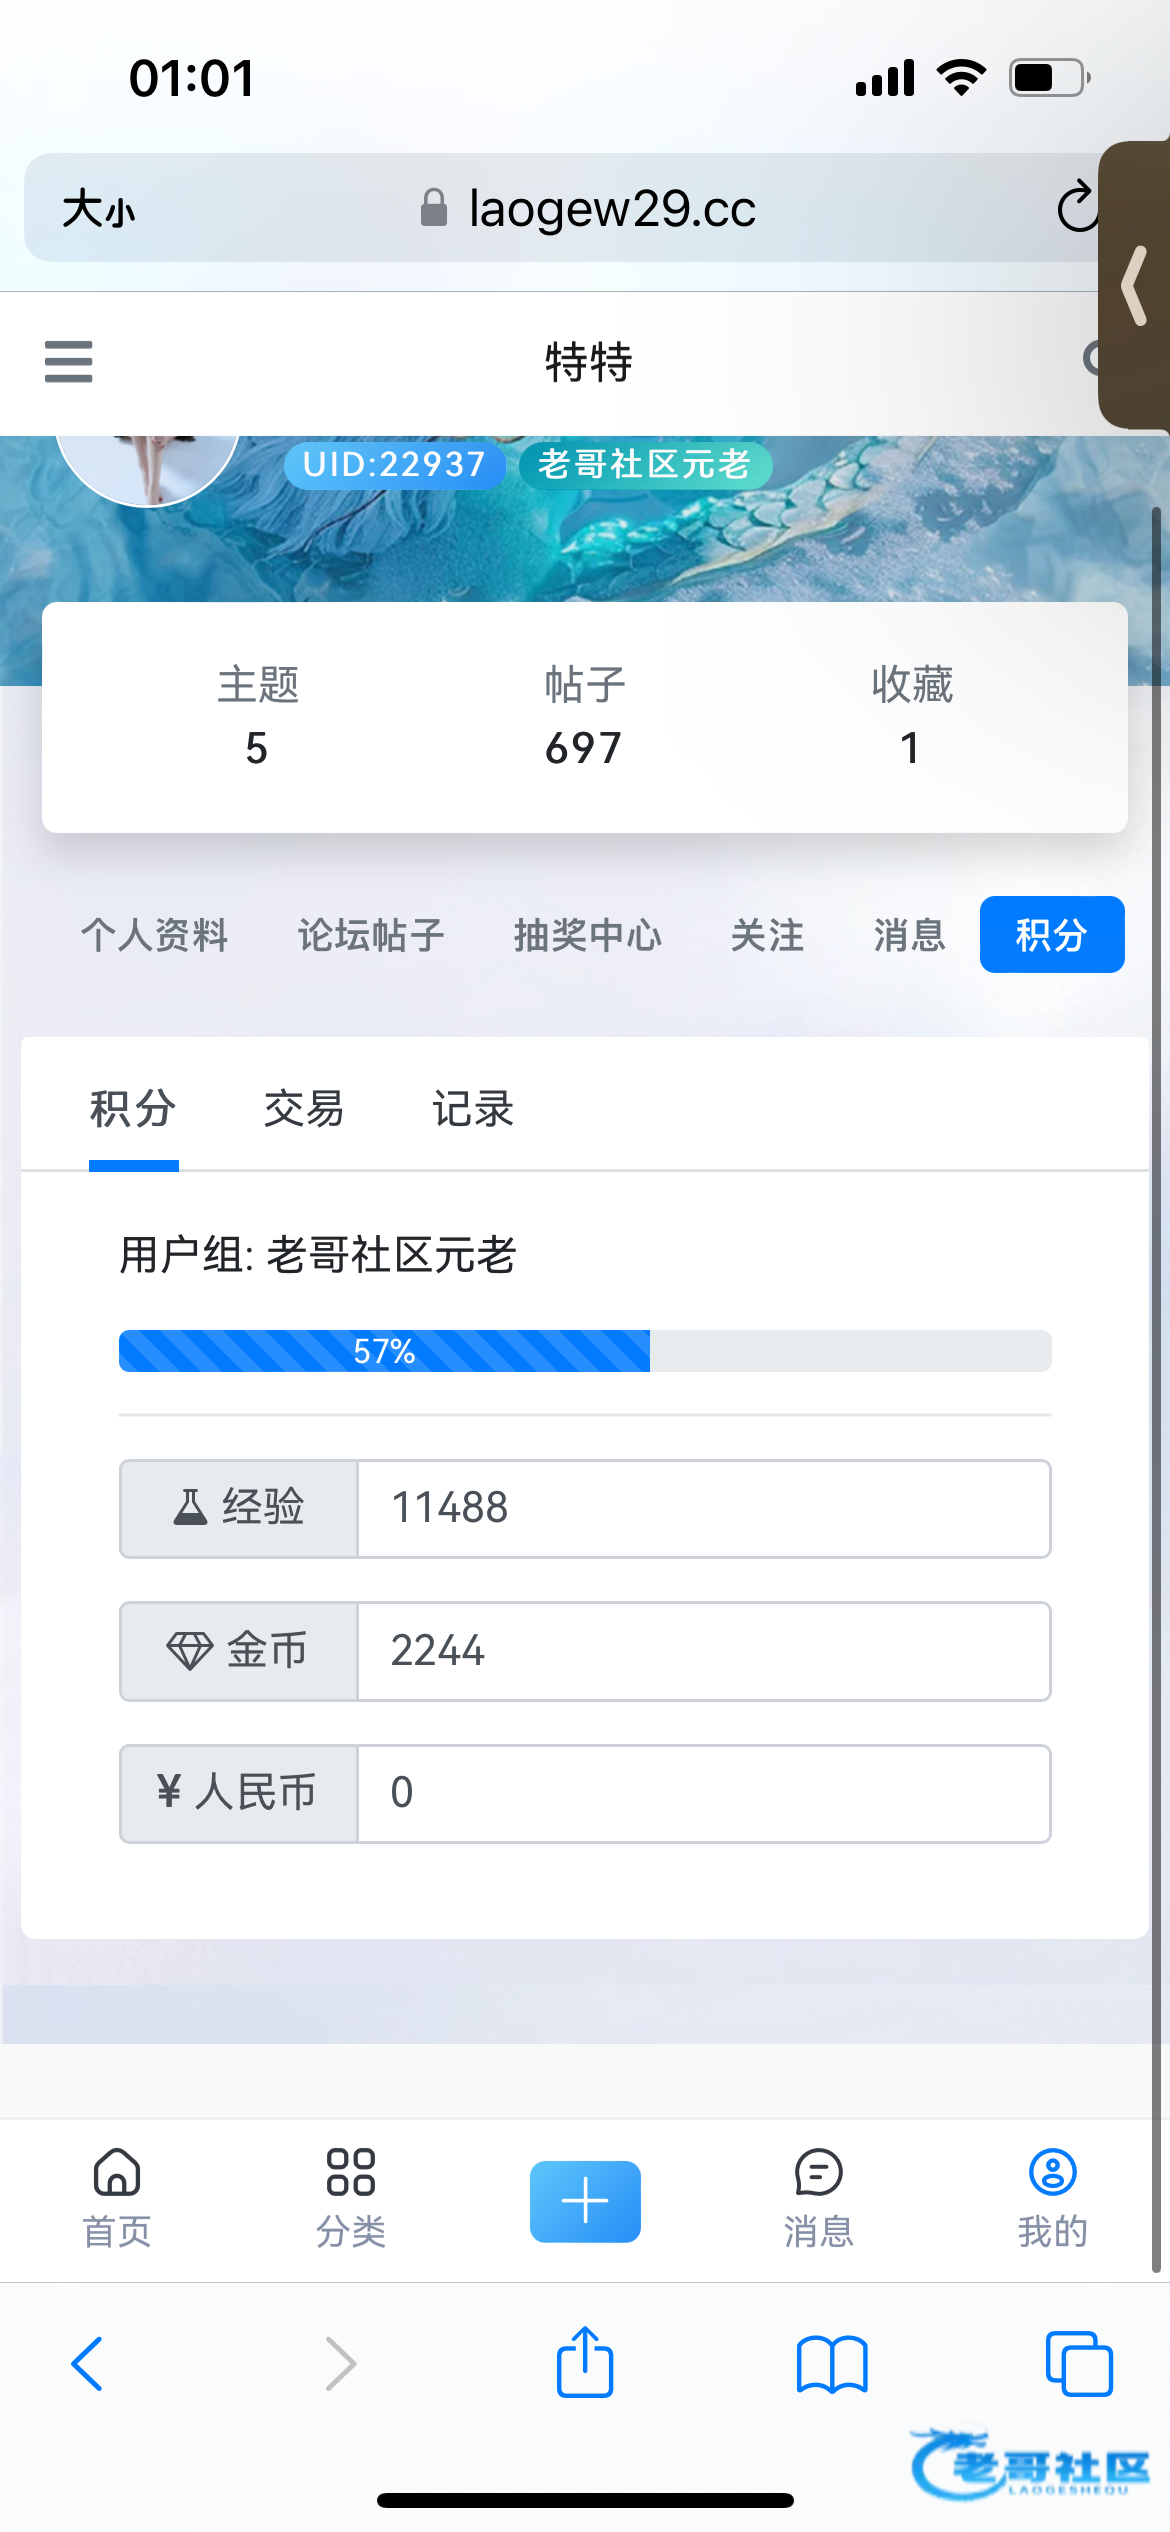Select the 个人资料 tab
The image size is (1170, 2532).
tap(155, 936)
